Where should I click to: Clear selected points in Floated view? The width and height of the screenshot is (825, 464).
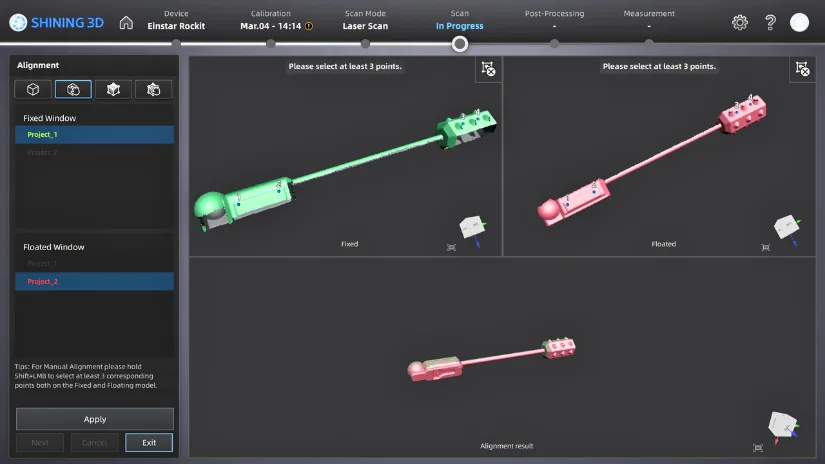tap(802, 69)
